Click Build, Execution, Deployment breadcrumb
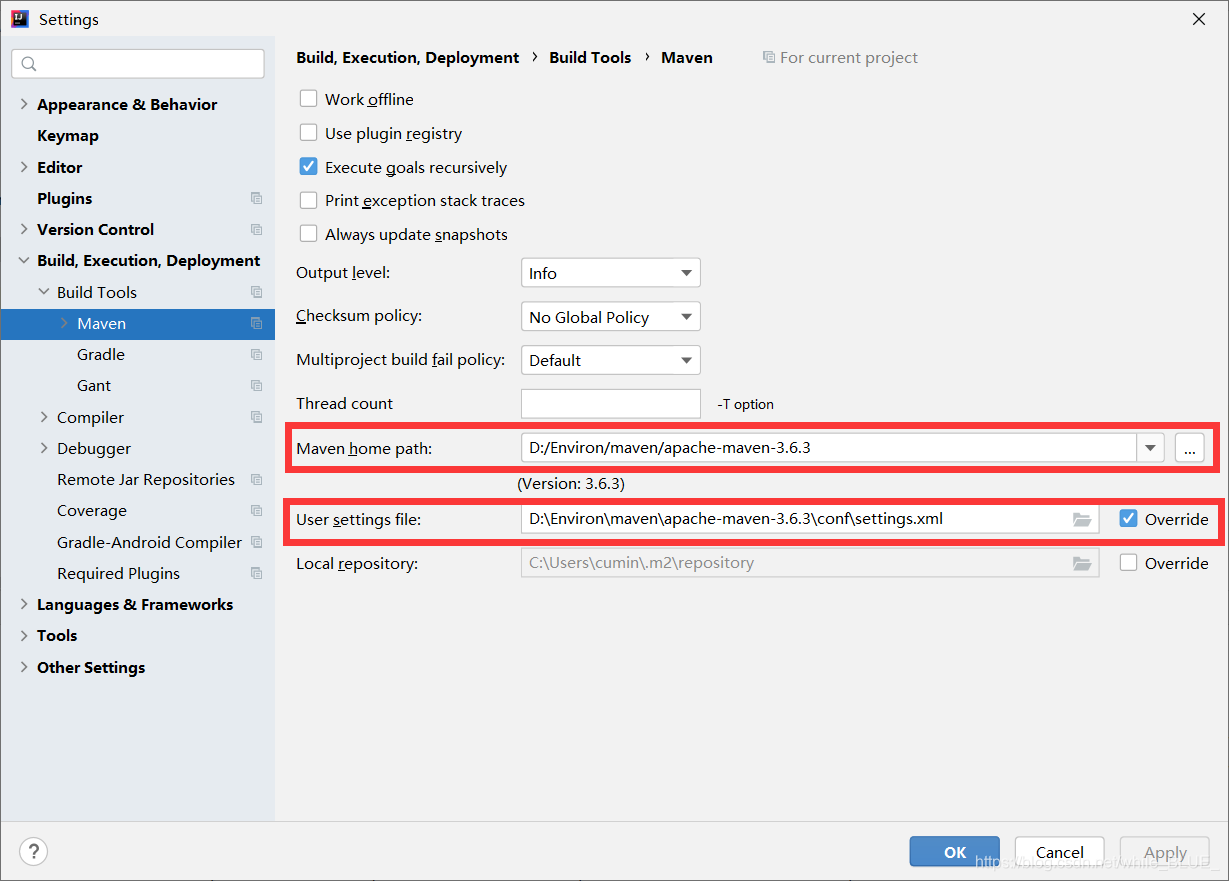The image size is (1229, 881). click(x=408, y=57)
